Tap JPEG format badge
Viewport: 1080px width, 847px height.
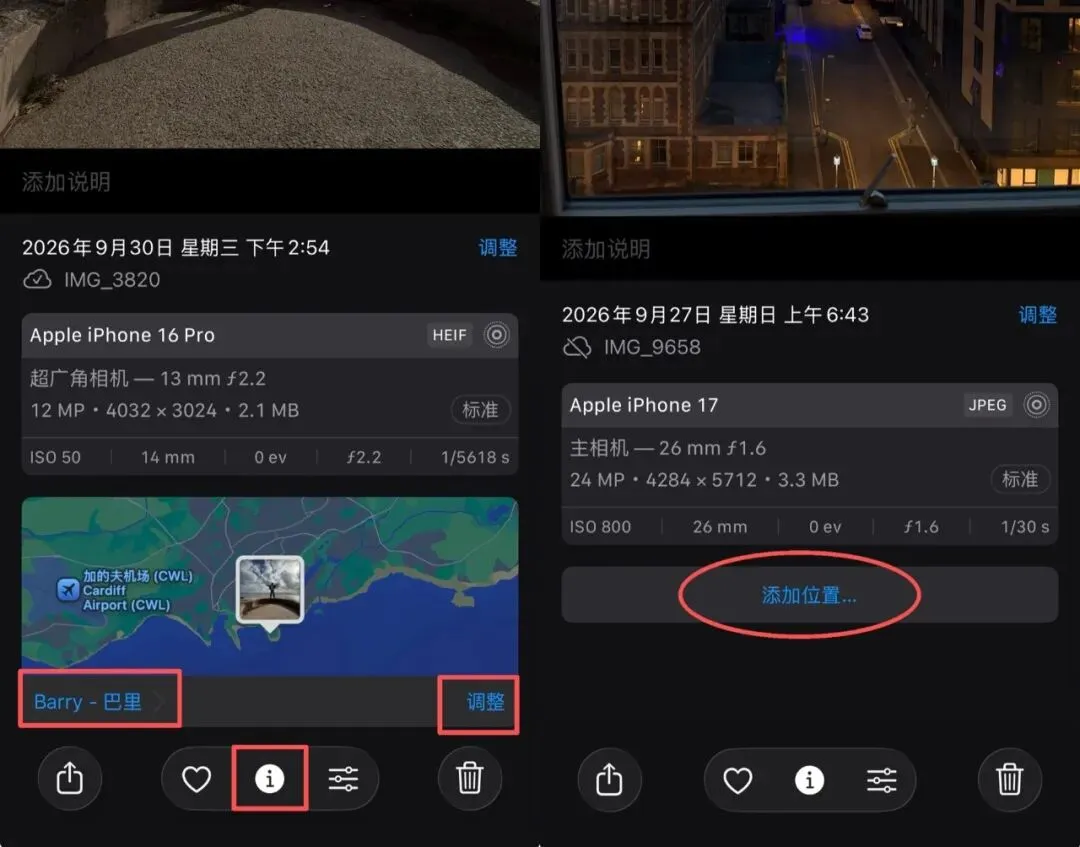click(x=988, y=405)
